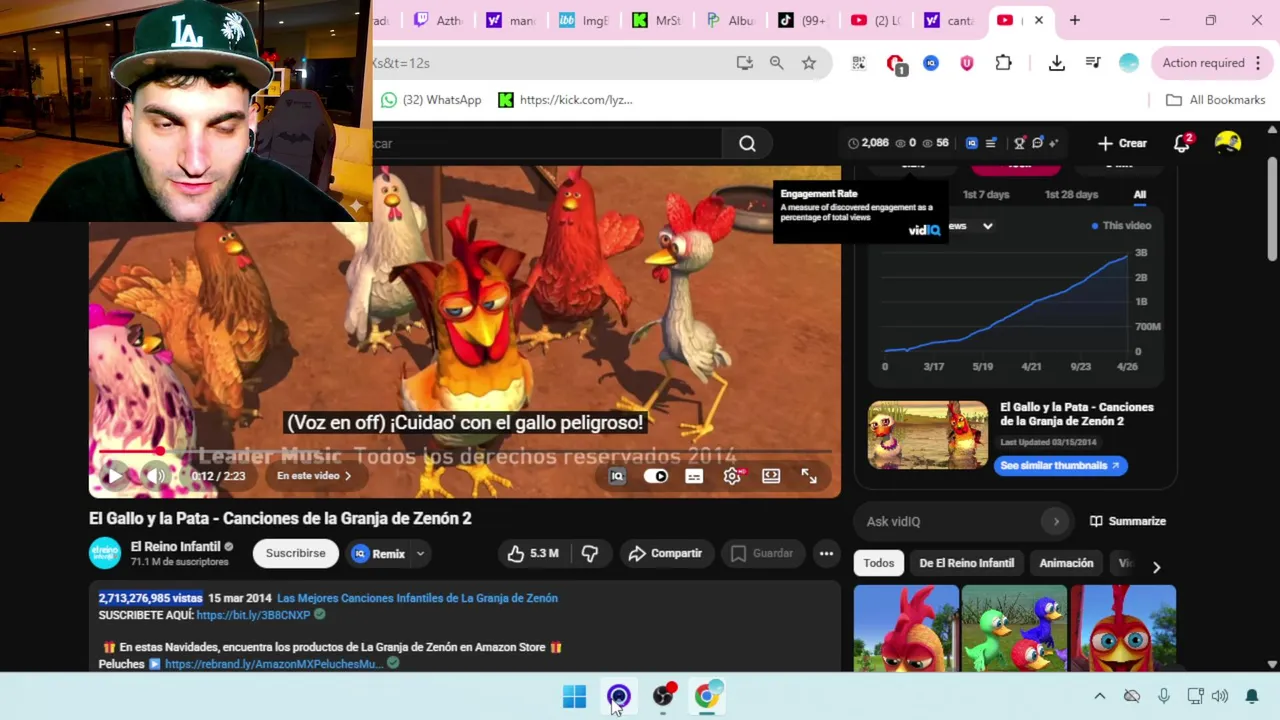
Task: Toggle subtitles in the video player
Action: click(x=694, y=476)
